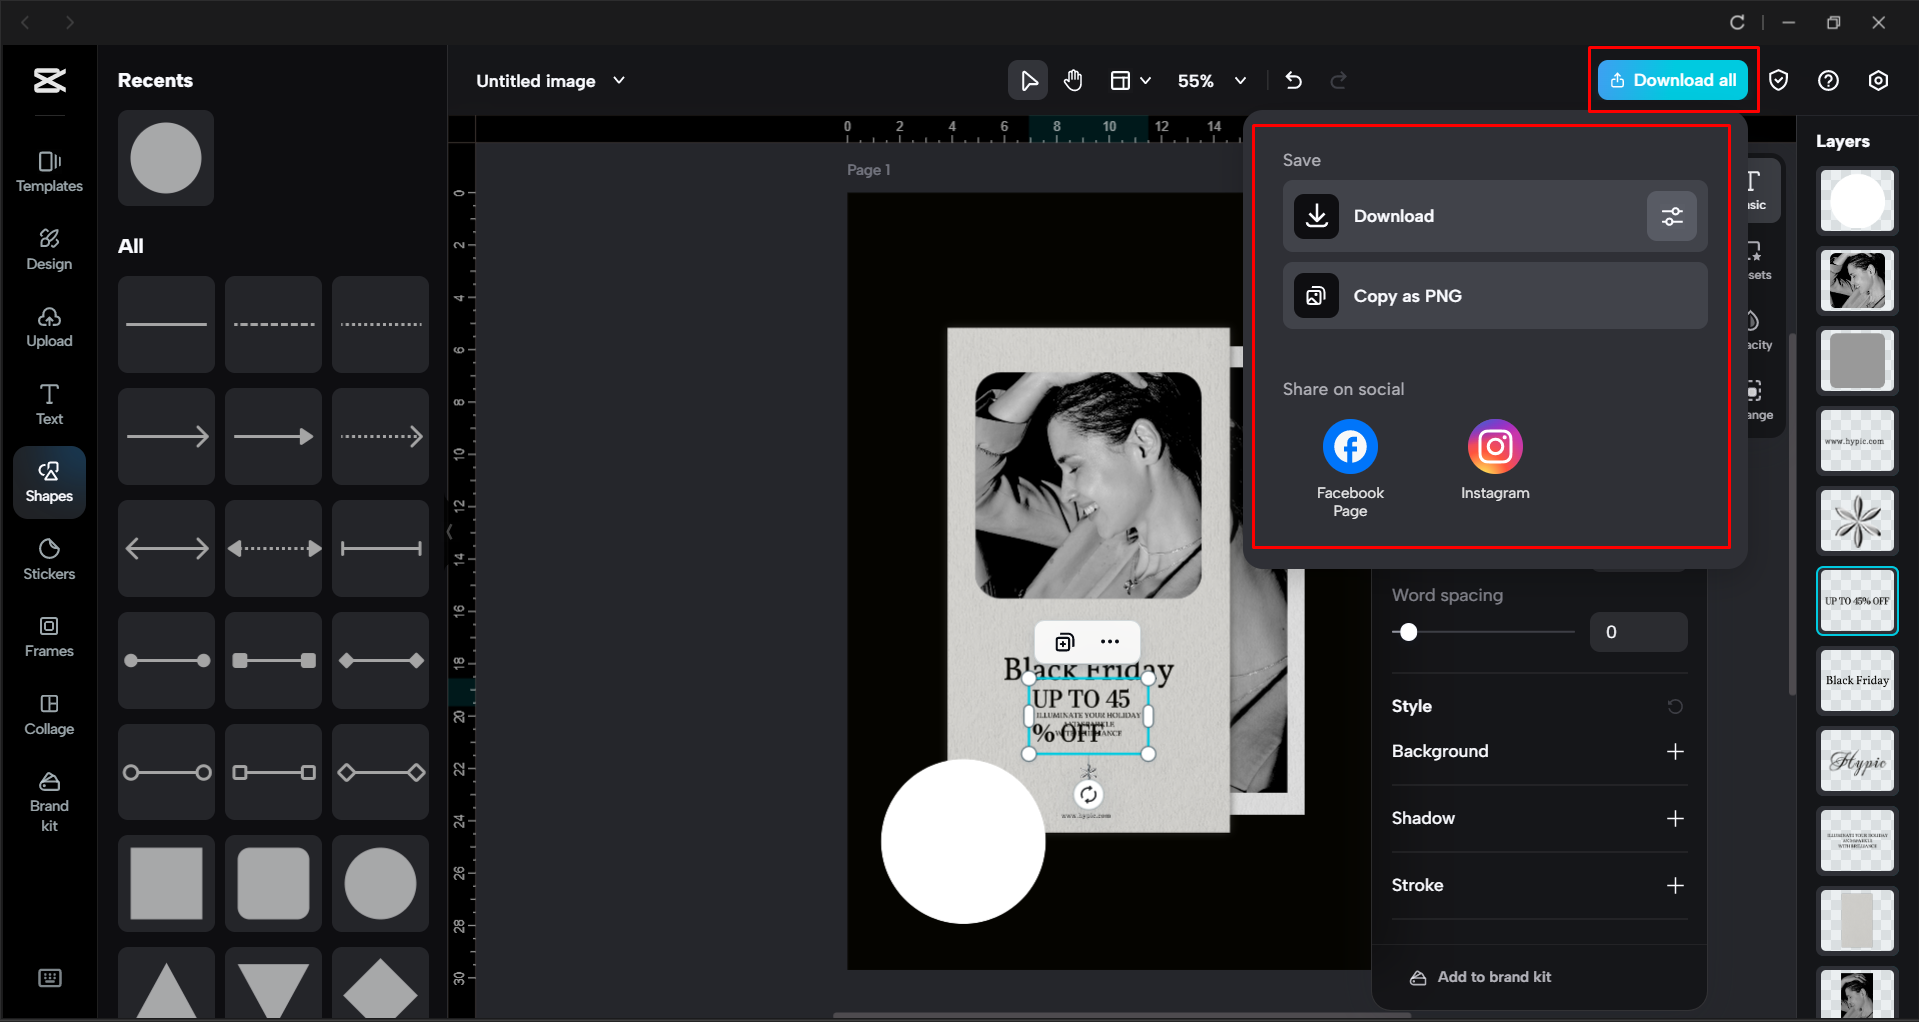Open download format settings icon
The height and width of the screenshot is (1022, 1919).
(1671, 216)
